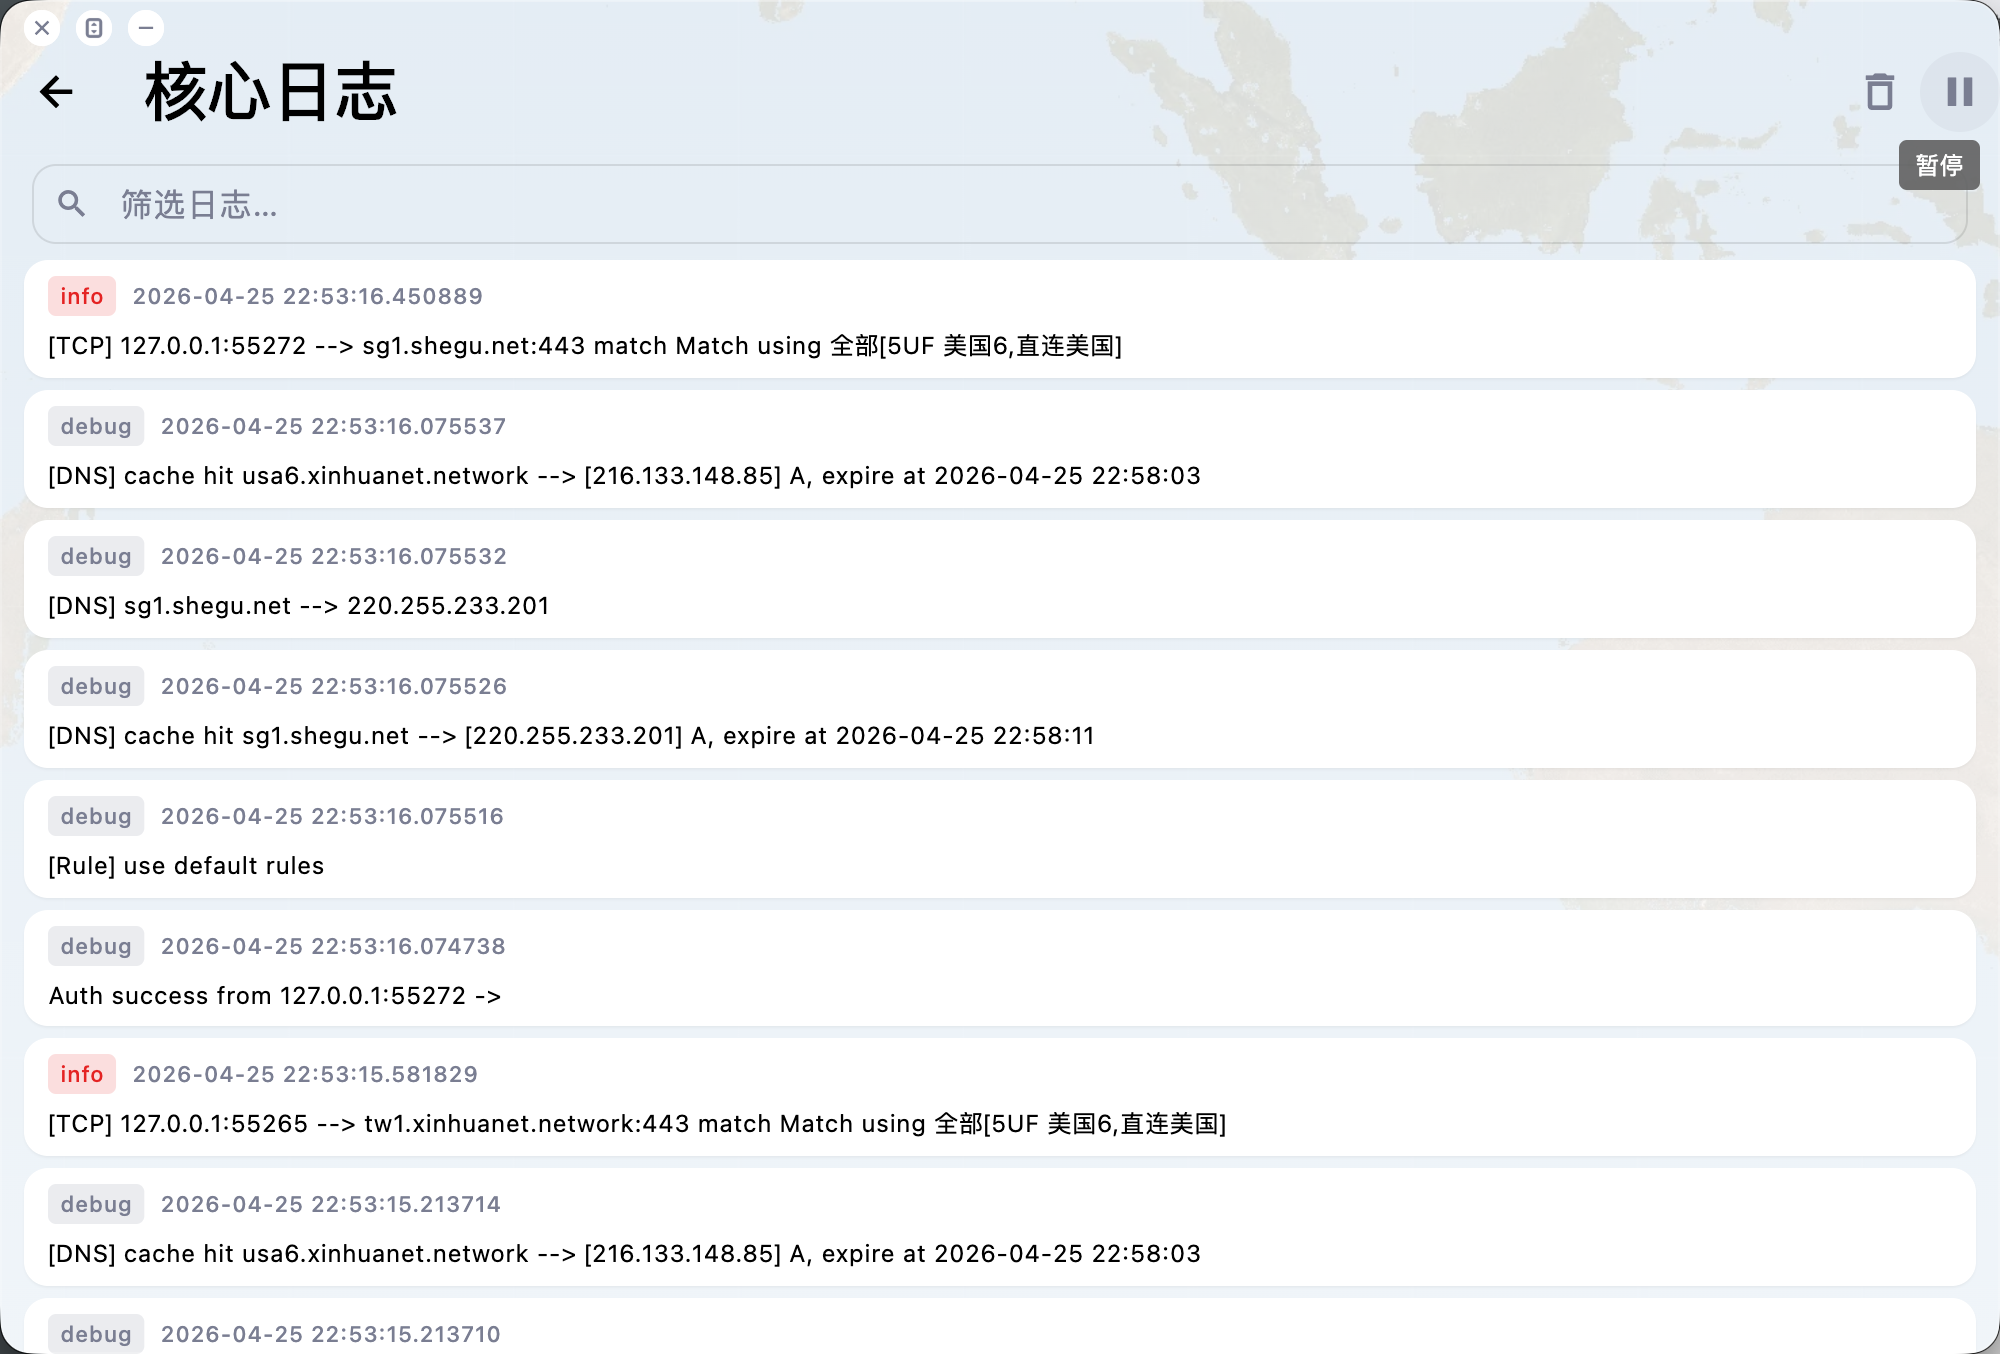Click the debug badge at 22:53:15.213714
This screenshot has height=1354, width=2000.
(x=96, y=1204)
